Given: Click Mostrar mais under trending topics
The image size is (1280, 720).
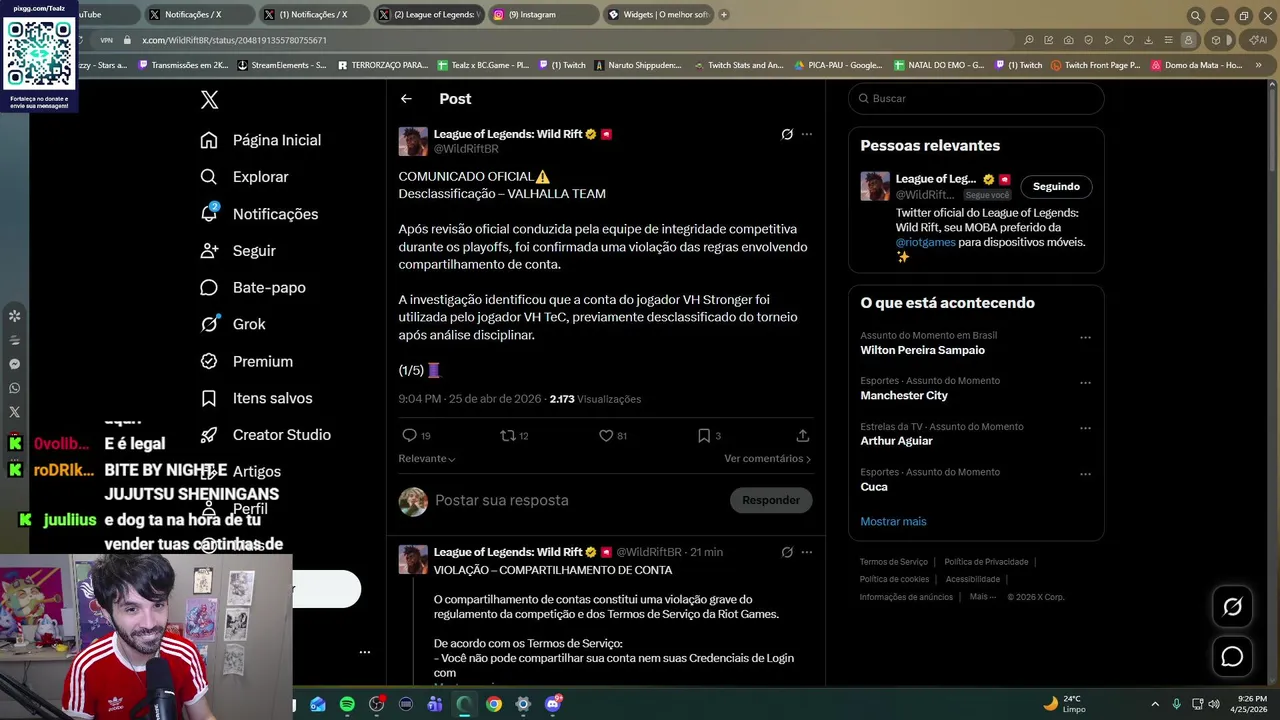Looking at the screenshot, I should (893, 522).
